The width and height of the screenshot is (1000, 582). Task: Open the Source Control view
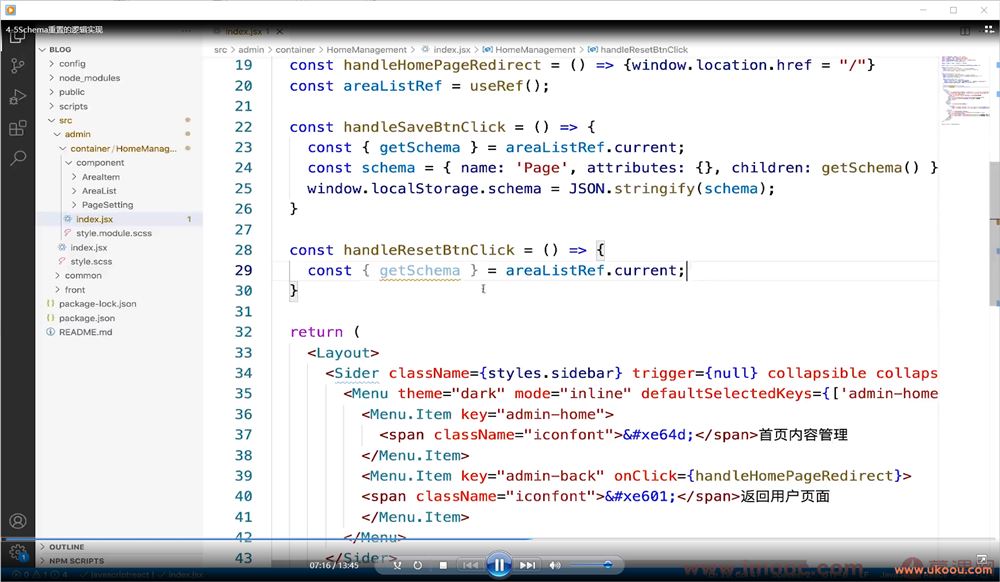(17, 66)
